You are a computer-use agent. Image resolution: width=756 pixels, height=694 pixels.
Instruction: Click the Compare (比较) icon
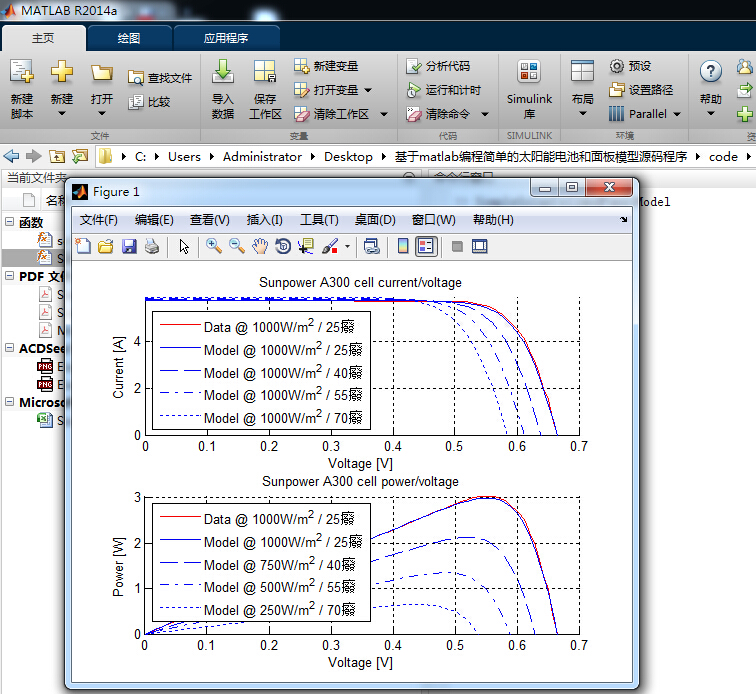(135, 102)
